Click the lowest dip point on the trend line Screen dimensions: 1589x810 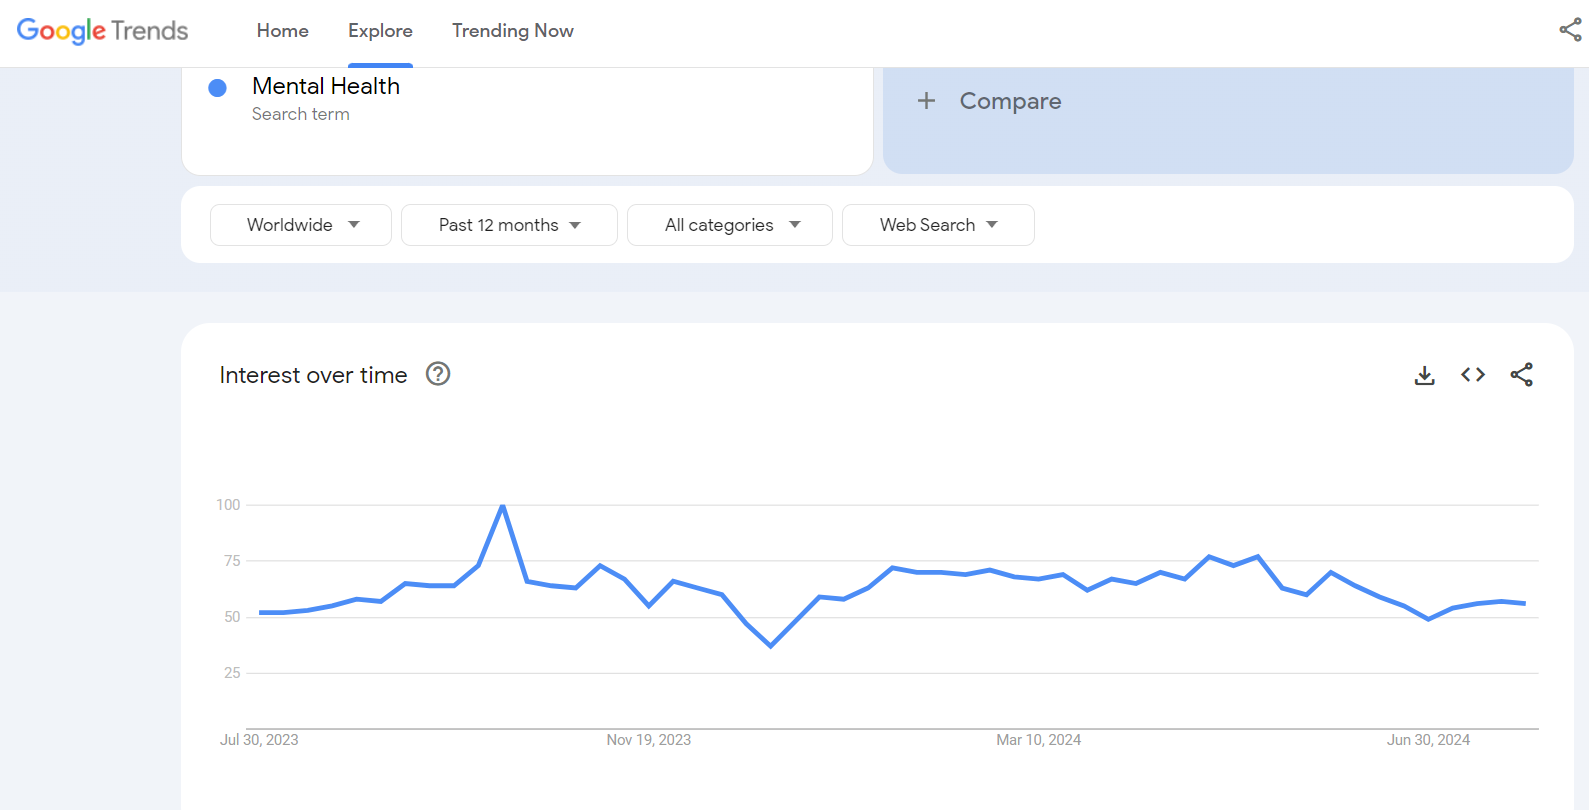771,646
